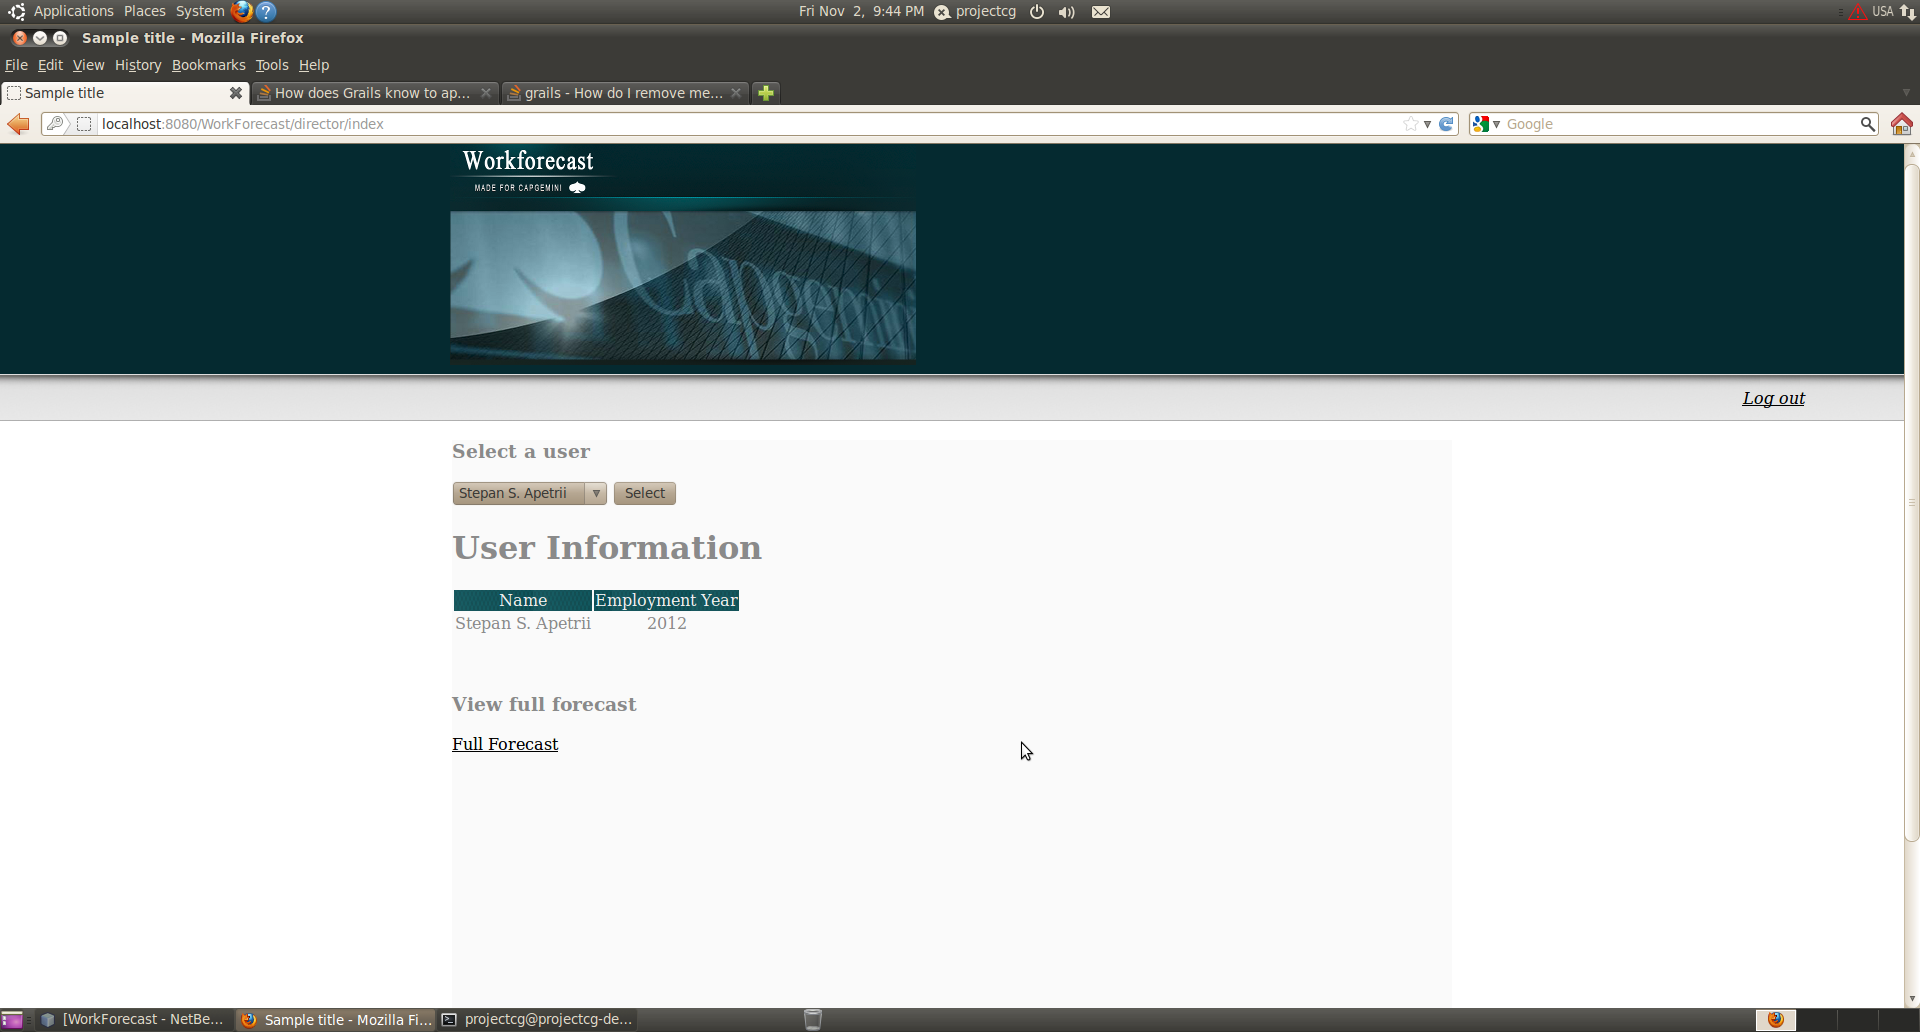Switch to projectcg terminal taskbar window
Image resolution: width=1920 pixels, height=1032 pixels.
538,1020
